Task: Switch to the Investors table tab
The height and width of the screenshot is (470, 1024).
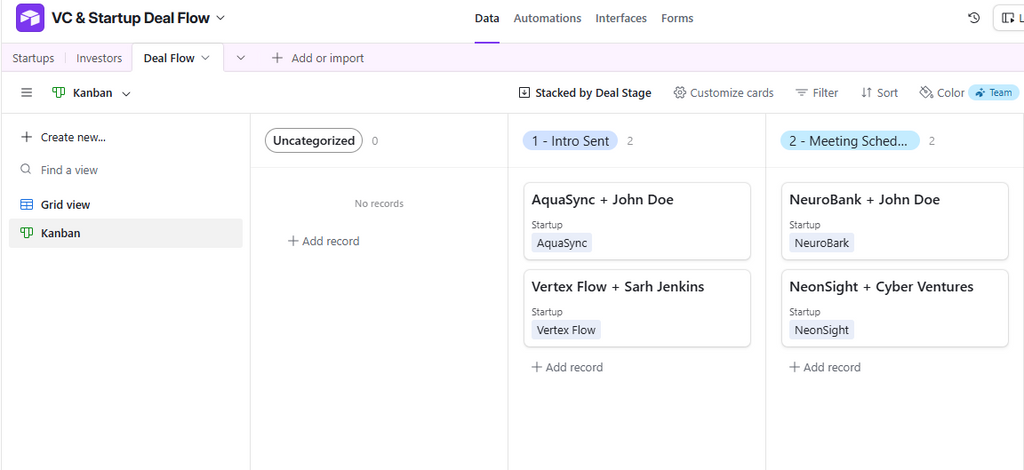Action: (99, 58)
